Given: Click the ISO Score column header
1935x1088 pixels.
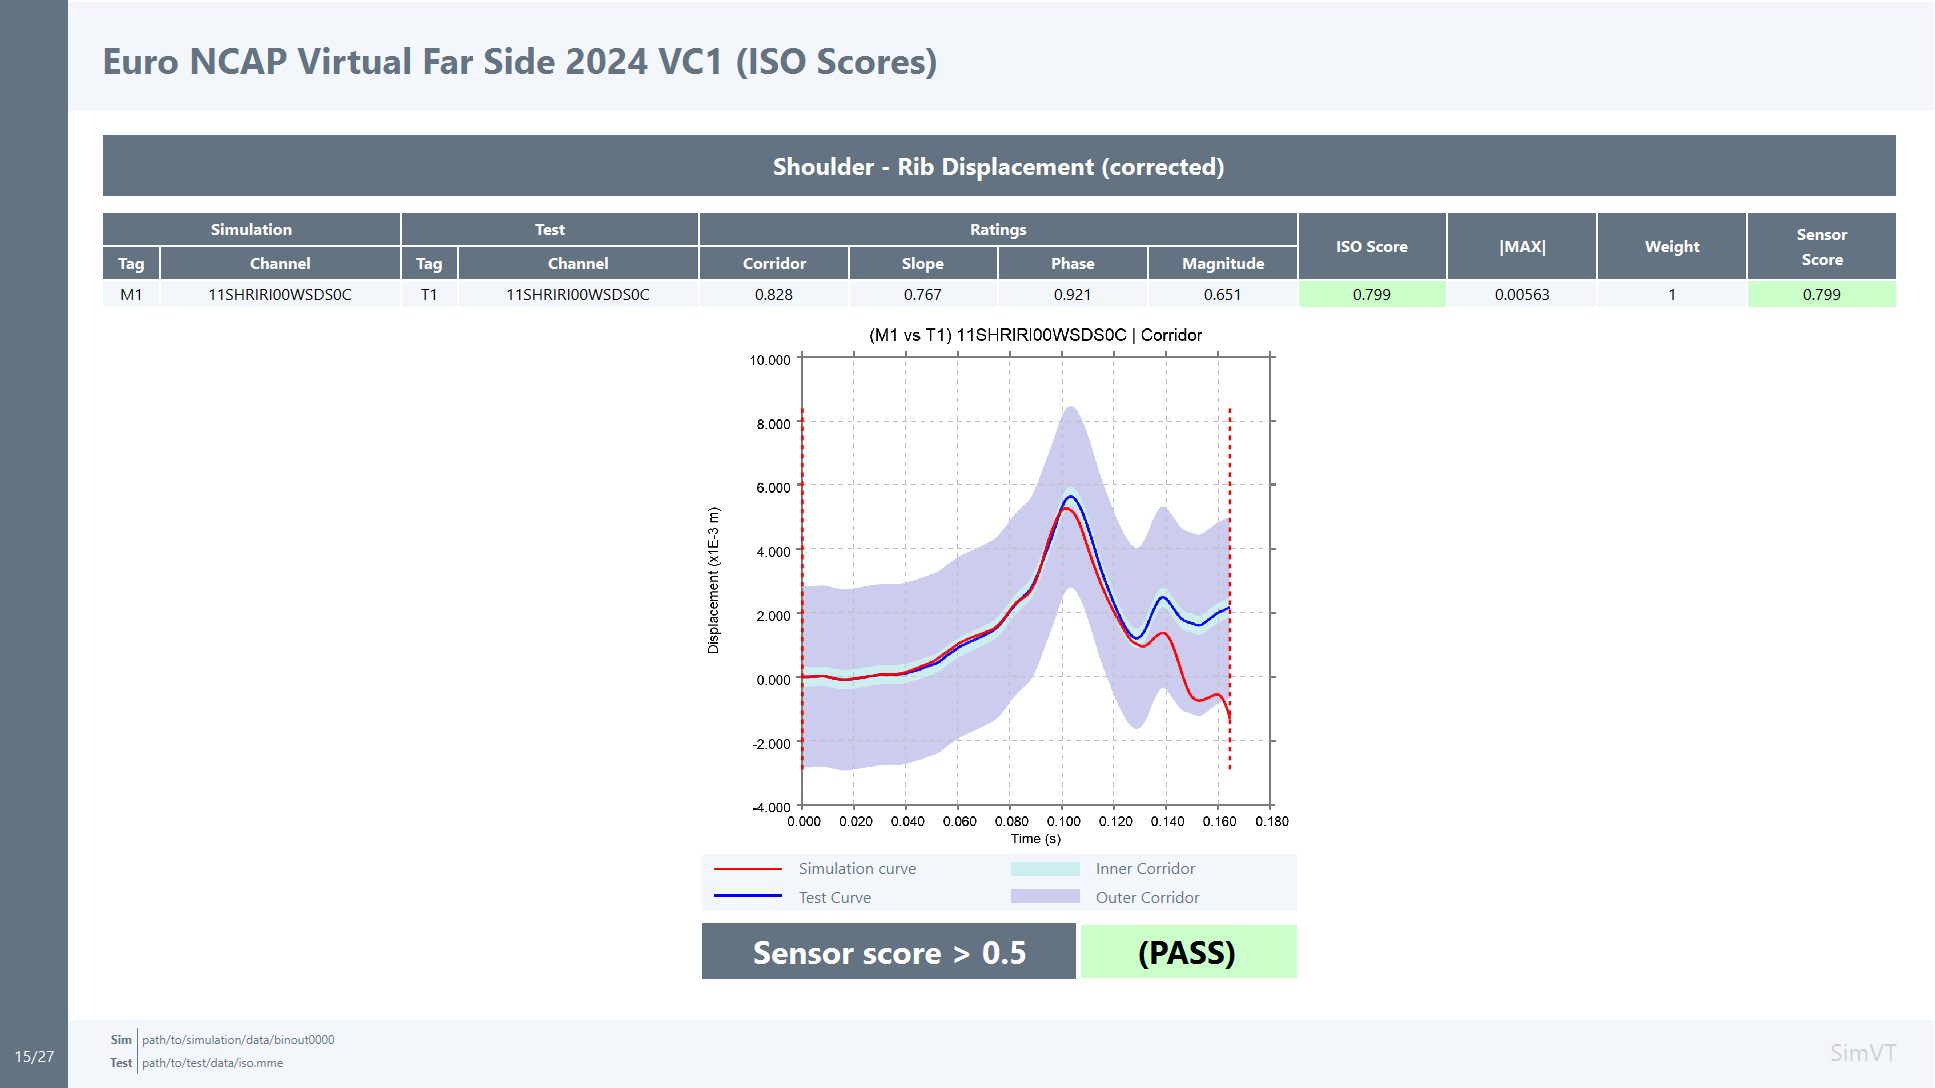Looking at the screenshot, I should pos(1372,246).
